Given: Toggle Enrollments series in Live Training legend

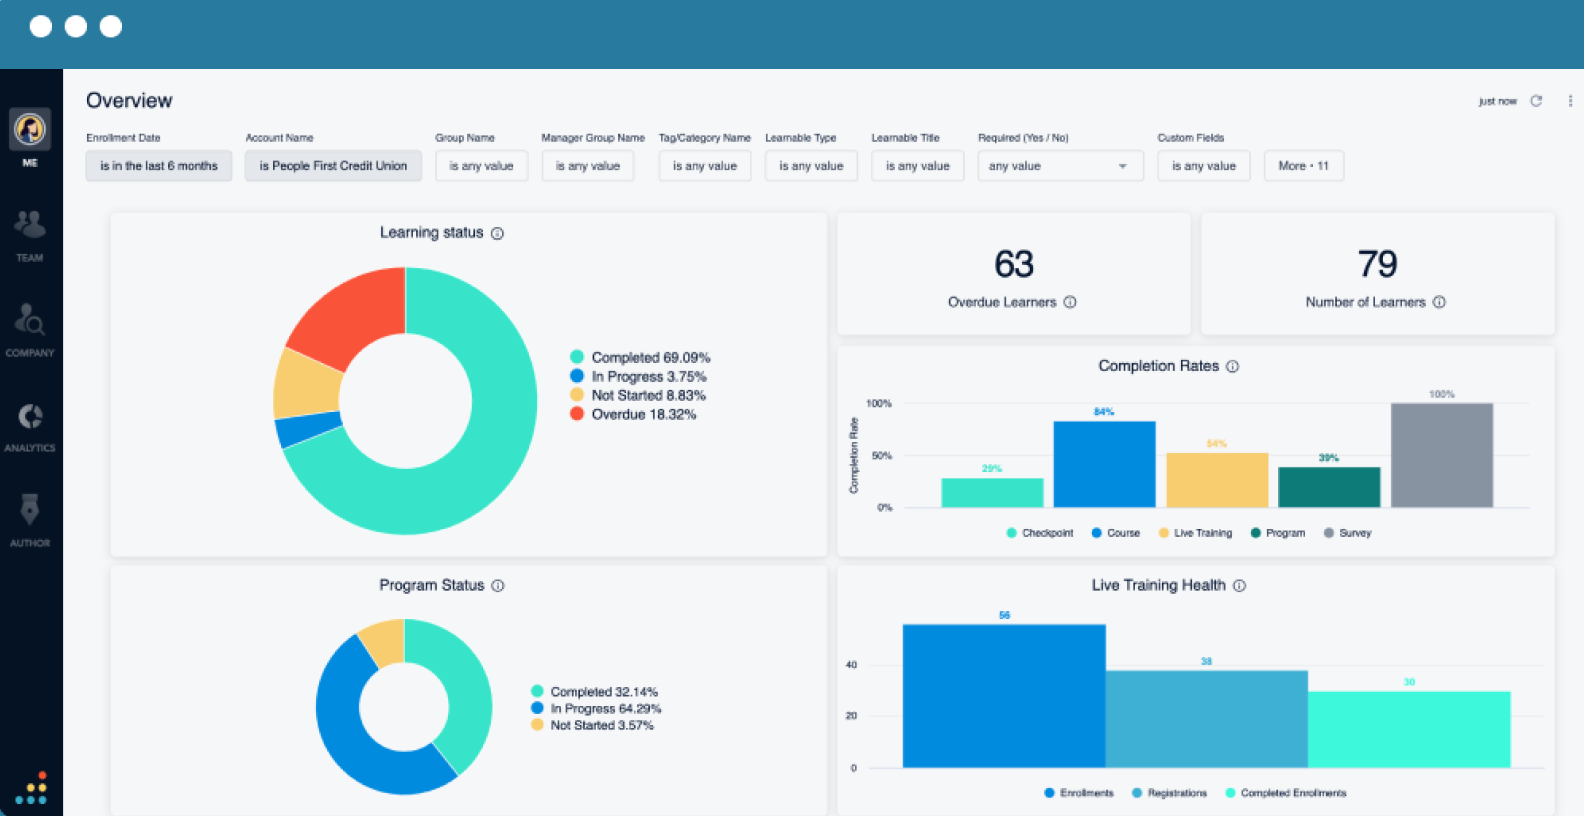Looking at the screenshot, I should (x=1079, y=793).
